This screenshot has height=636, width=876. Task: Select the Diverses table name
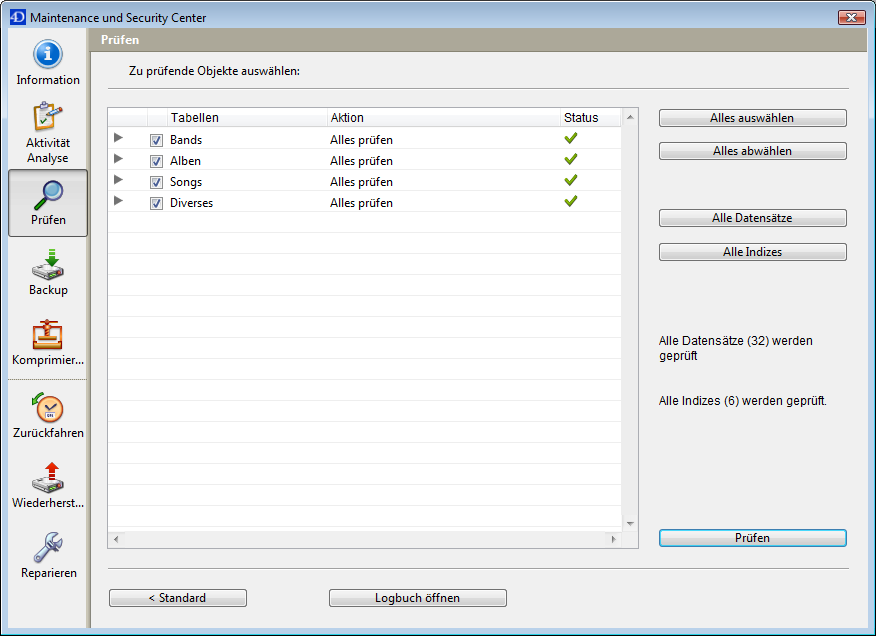(192, 203)
